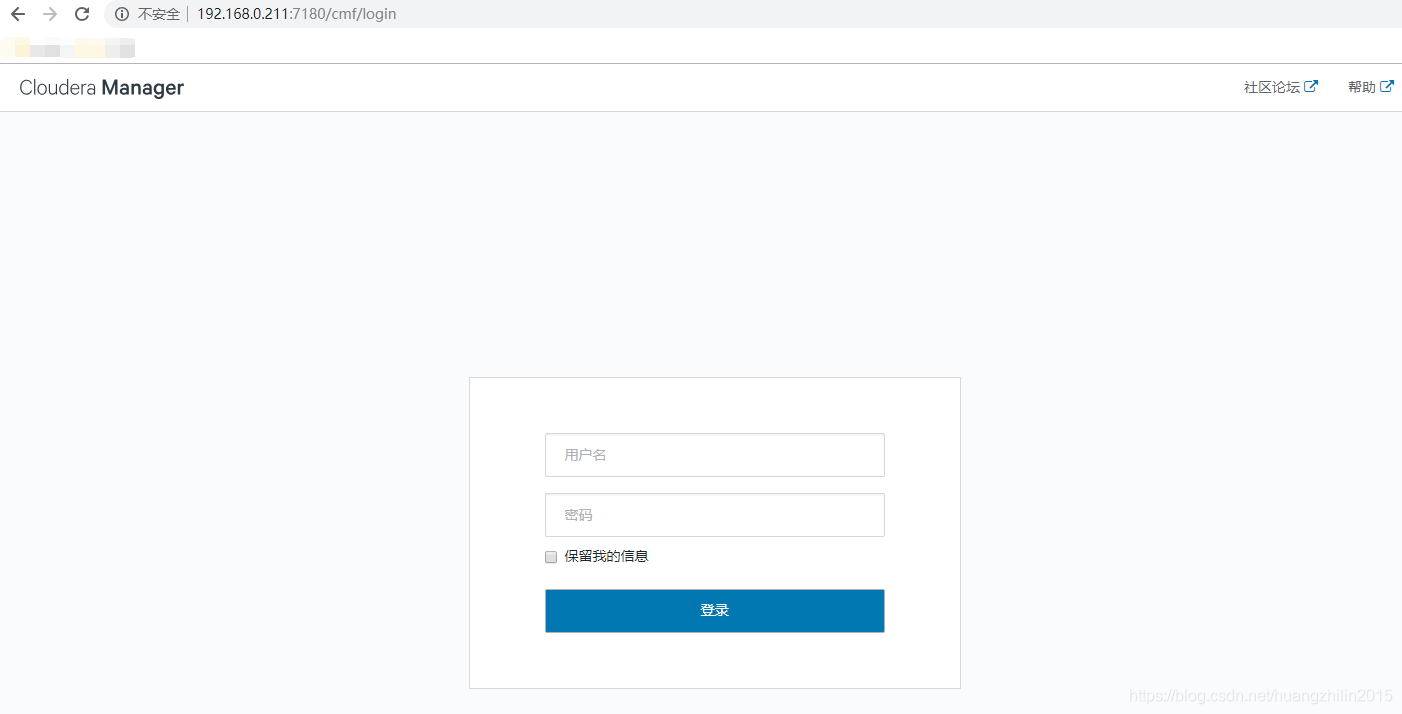The height and width of the screenshot is (714, 1402).
Task: Focus the 用户名 username field
Action: (714, 455)
